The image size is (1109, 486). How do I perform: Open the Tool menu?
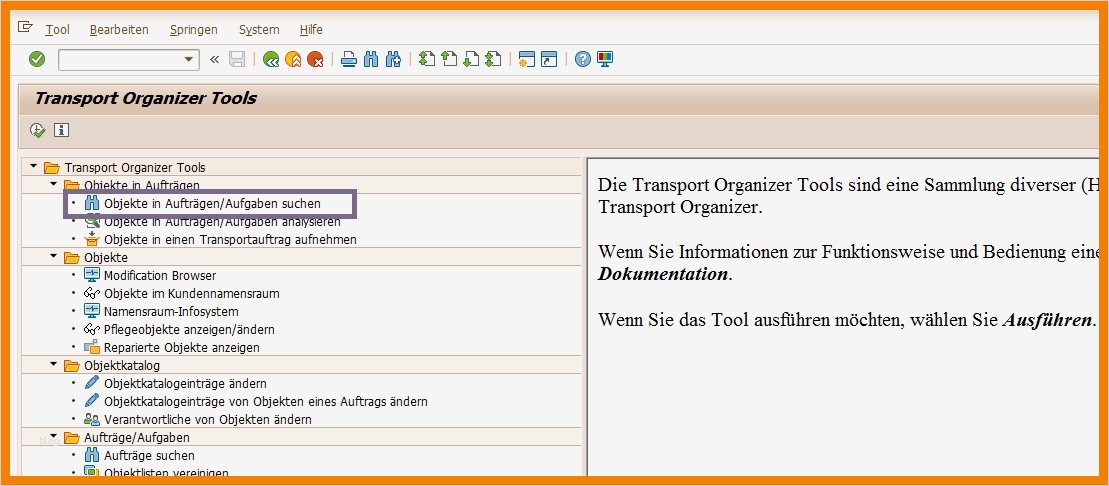[57, 30]
